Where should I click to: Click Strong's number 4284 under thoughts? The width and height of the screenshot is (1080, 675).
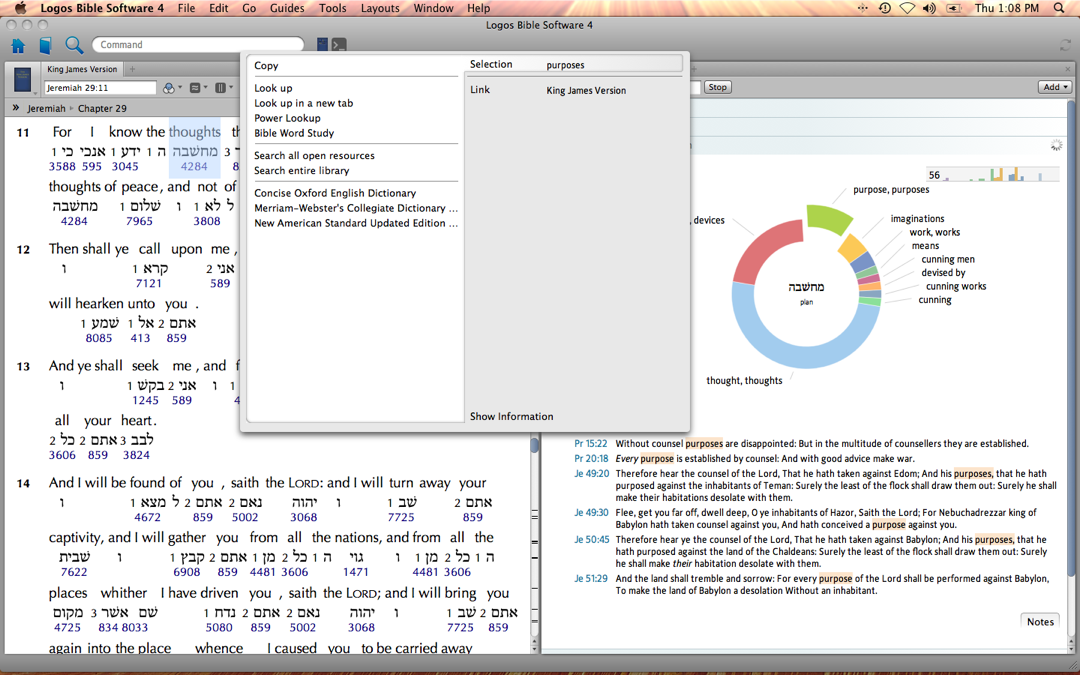click(x=194, y=166)
